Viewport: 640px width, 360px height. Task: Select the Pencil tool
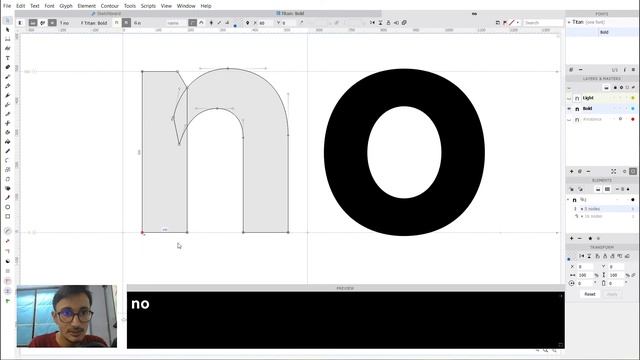pyautogui.click(x=7, y=86)
